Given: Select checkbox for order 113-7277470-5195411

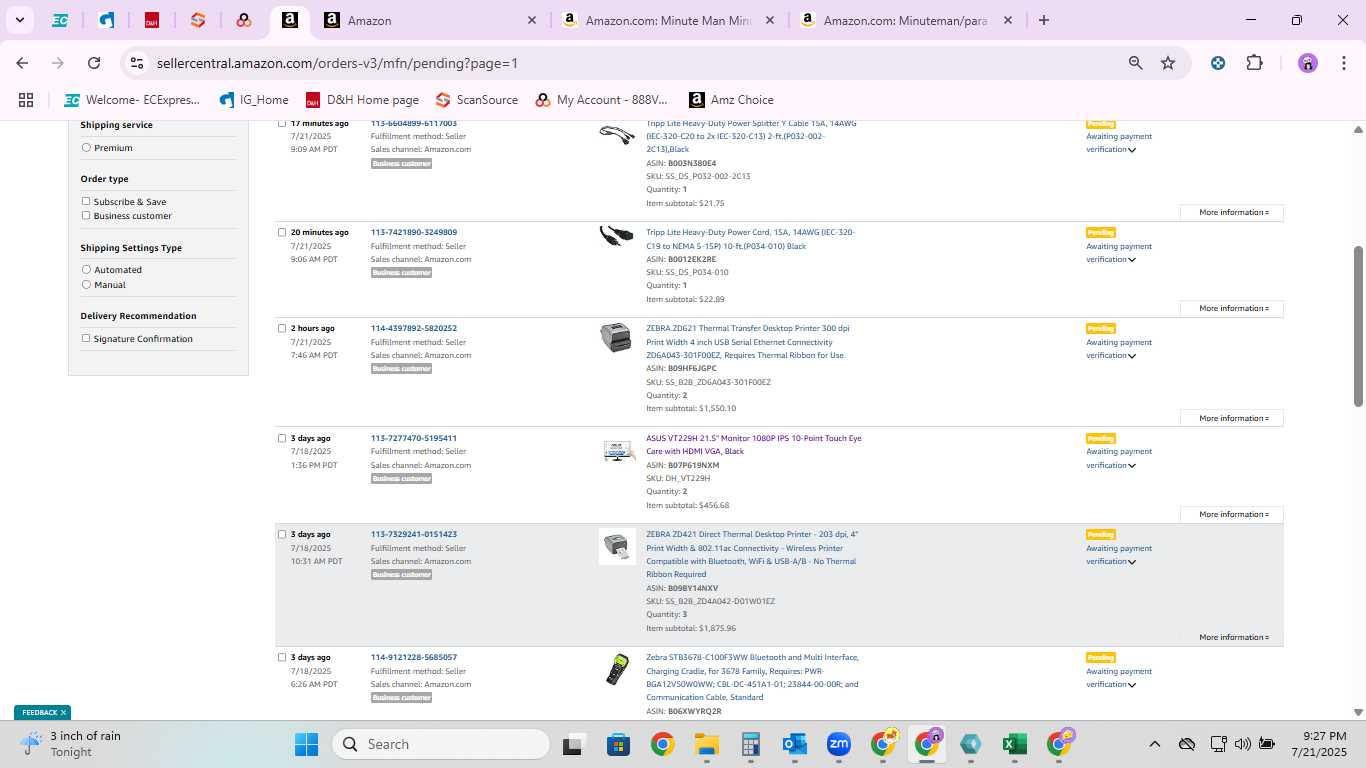Looking at the screenshot, I should pyautogui.click(x=282, y=438).
